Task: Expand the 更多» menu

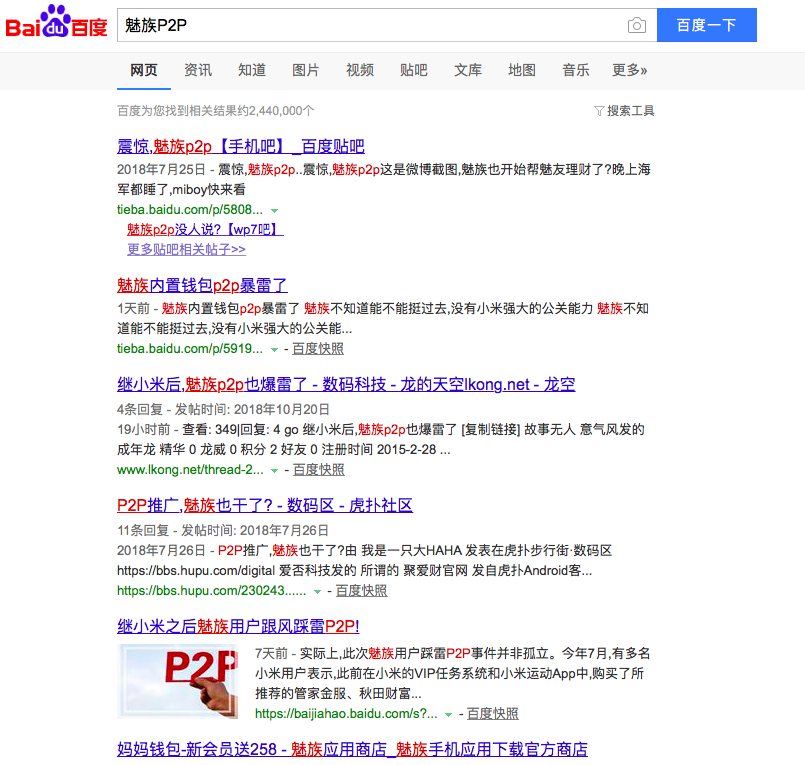Action: 630,70
